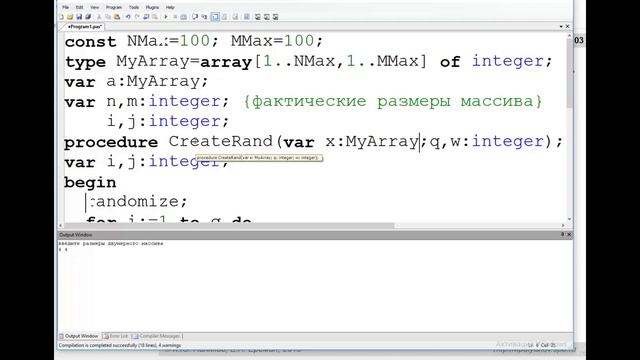Close the Program1.pas tab with the X
The width and height of the screenshot is (640, 360).
tap(567, 27)
